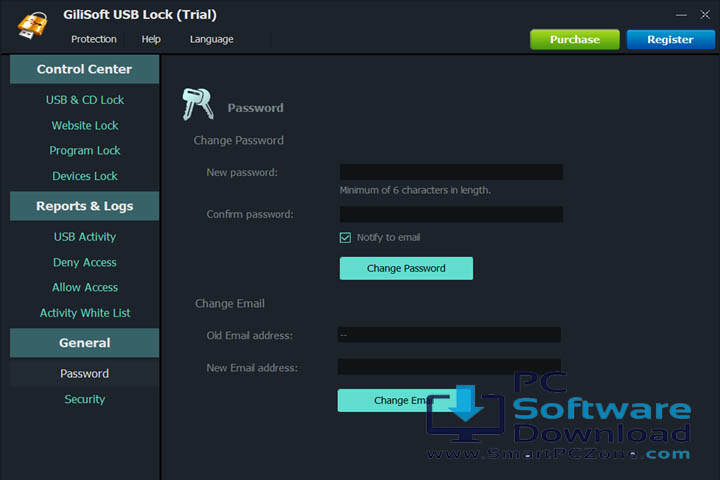Select the General section header
Screen dimensions: 720x480
click(x=84, y=343)
